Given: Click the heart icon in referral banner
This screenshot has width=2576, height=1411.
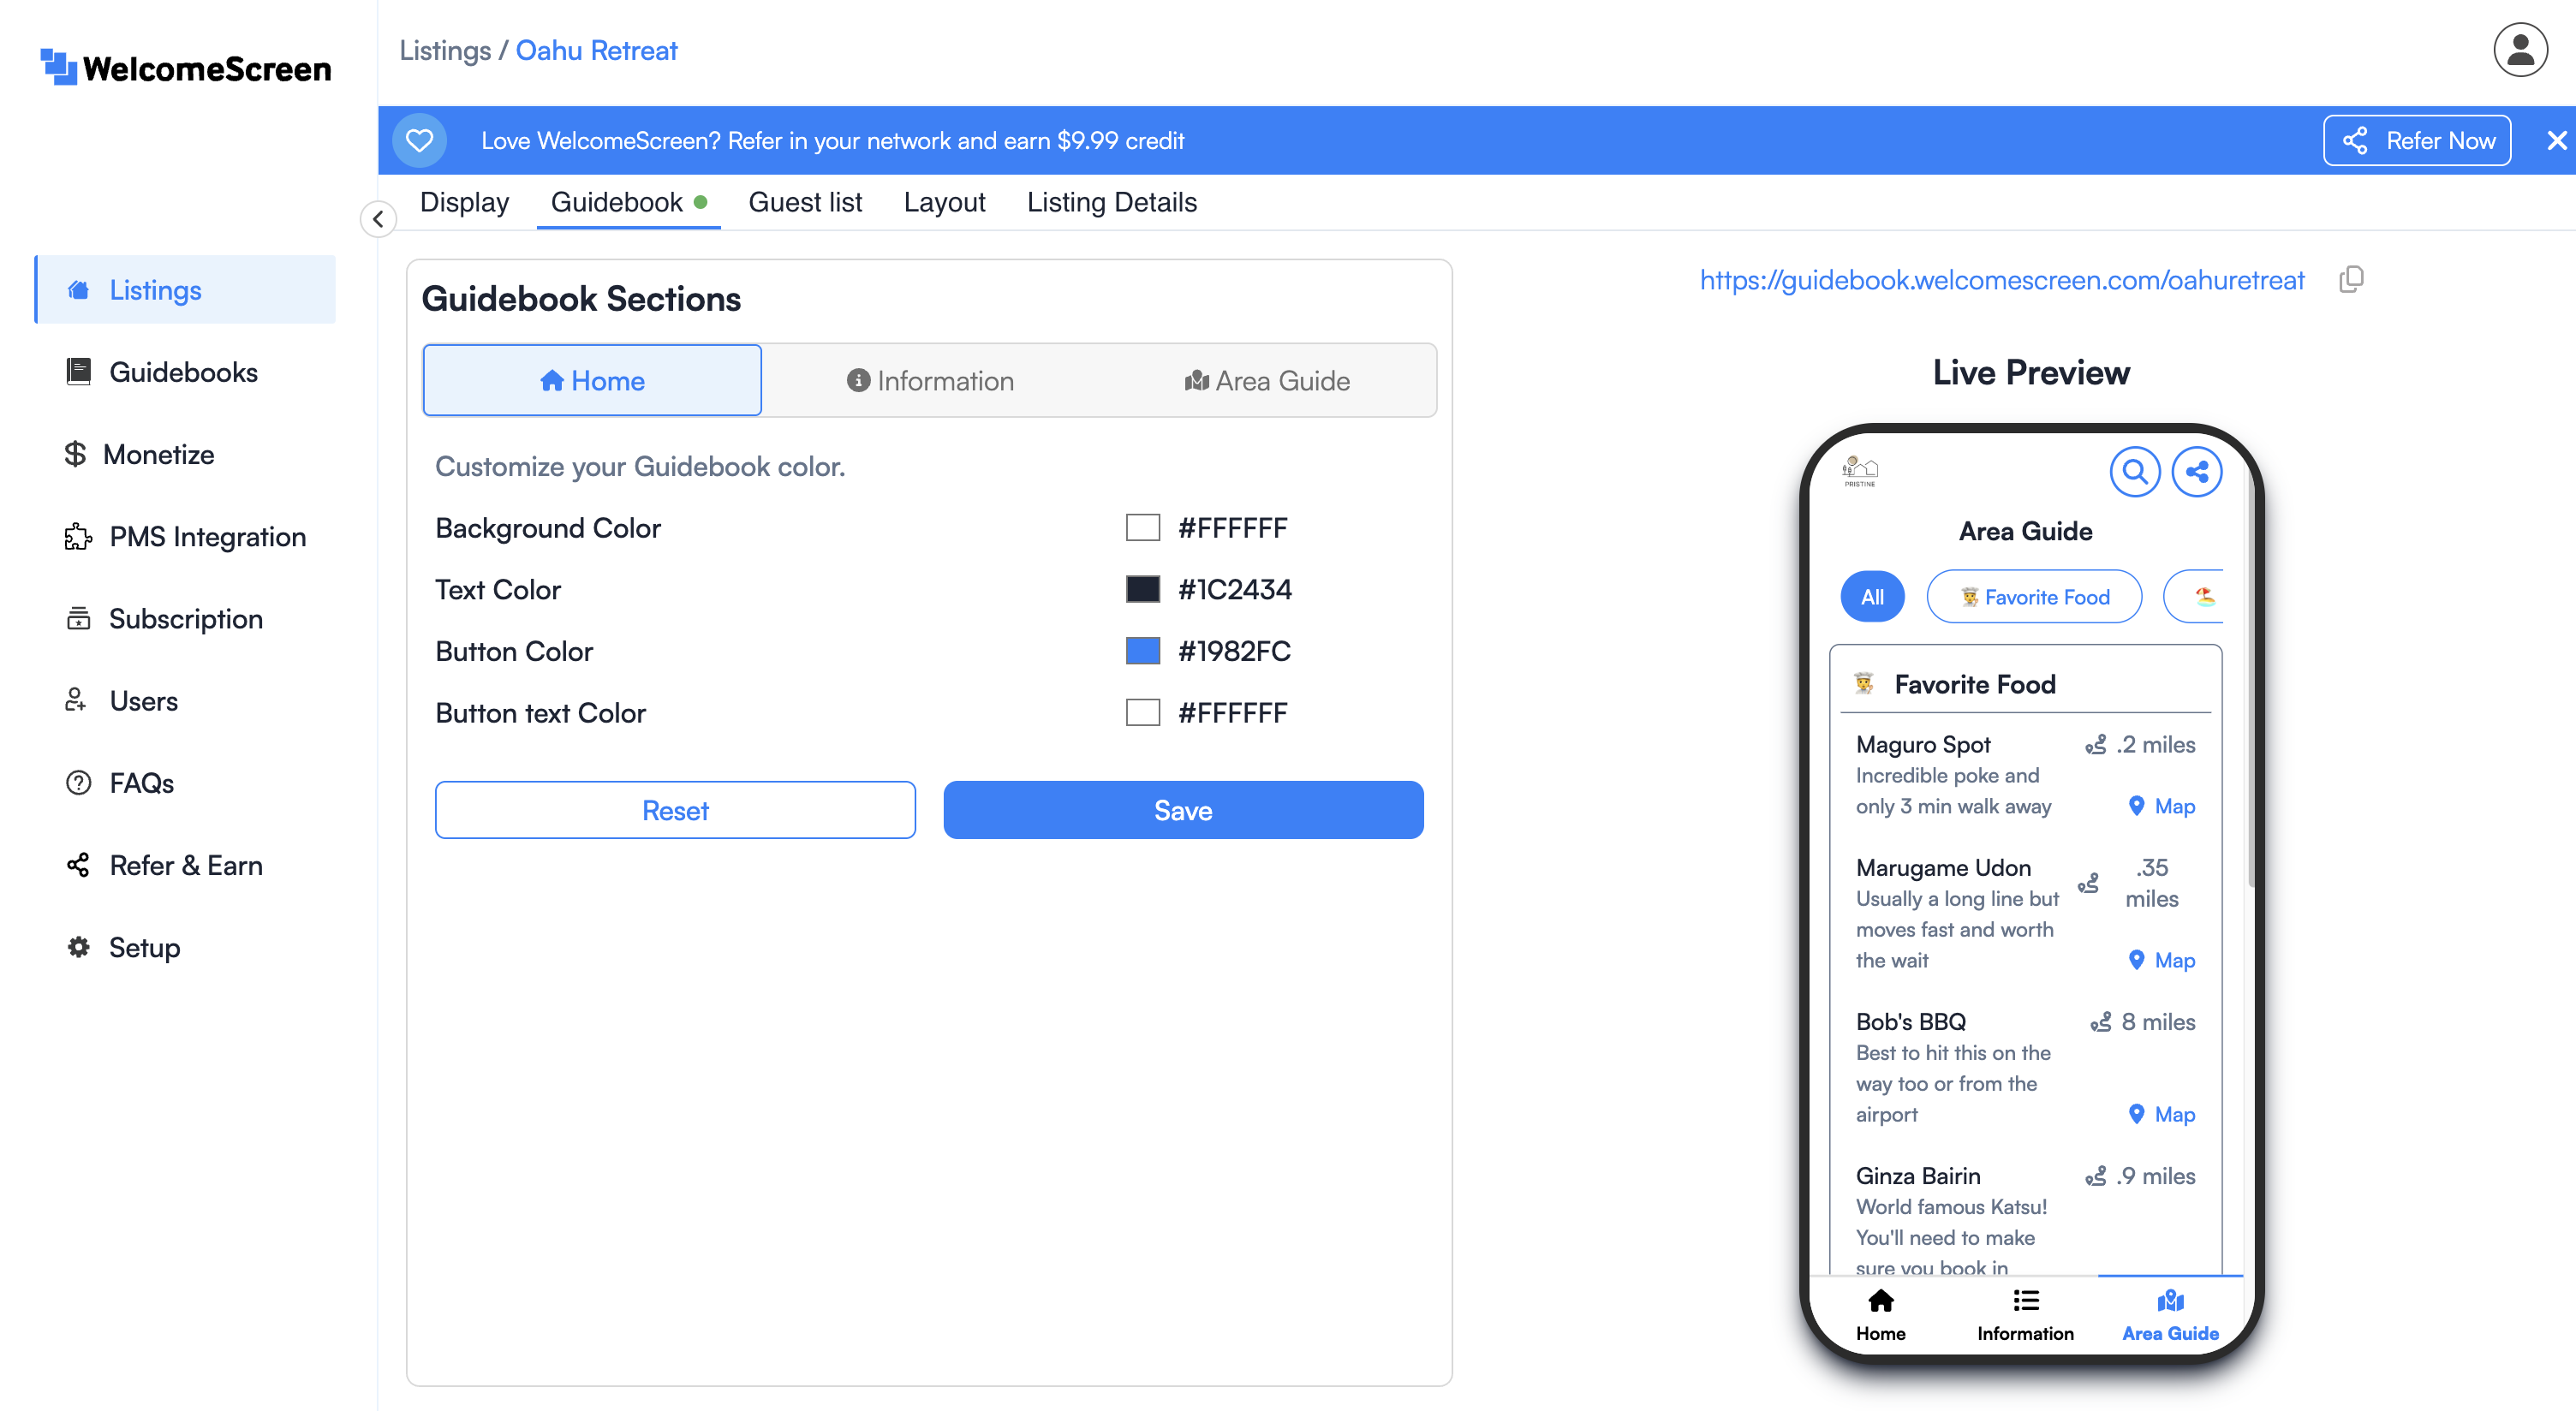Looking at the screenshot, I should (x=419, y=140).
